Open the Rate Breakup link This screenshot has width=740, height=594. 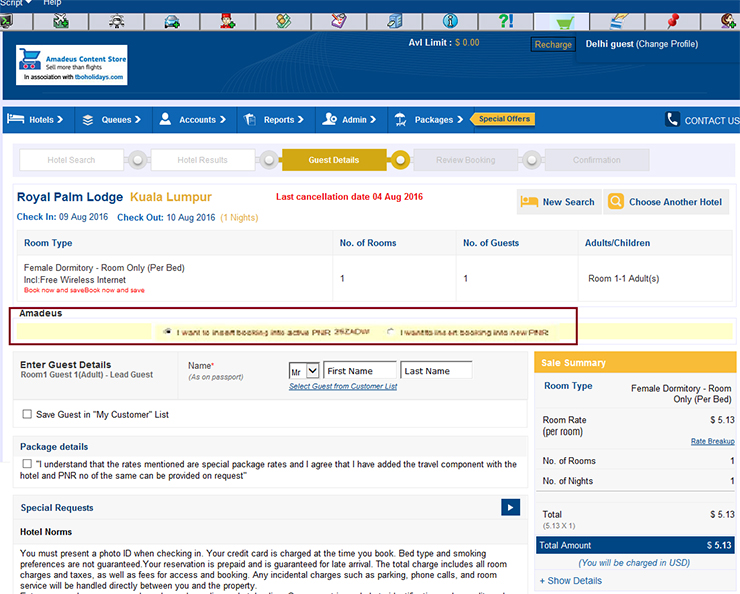(712, 441)
